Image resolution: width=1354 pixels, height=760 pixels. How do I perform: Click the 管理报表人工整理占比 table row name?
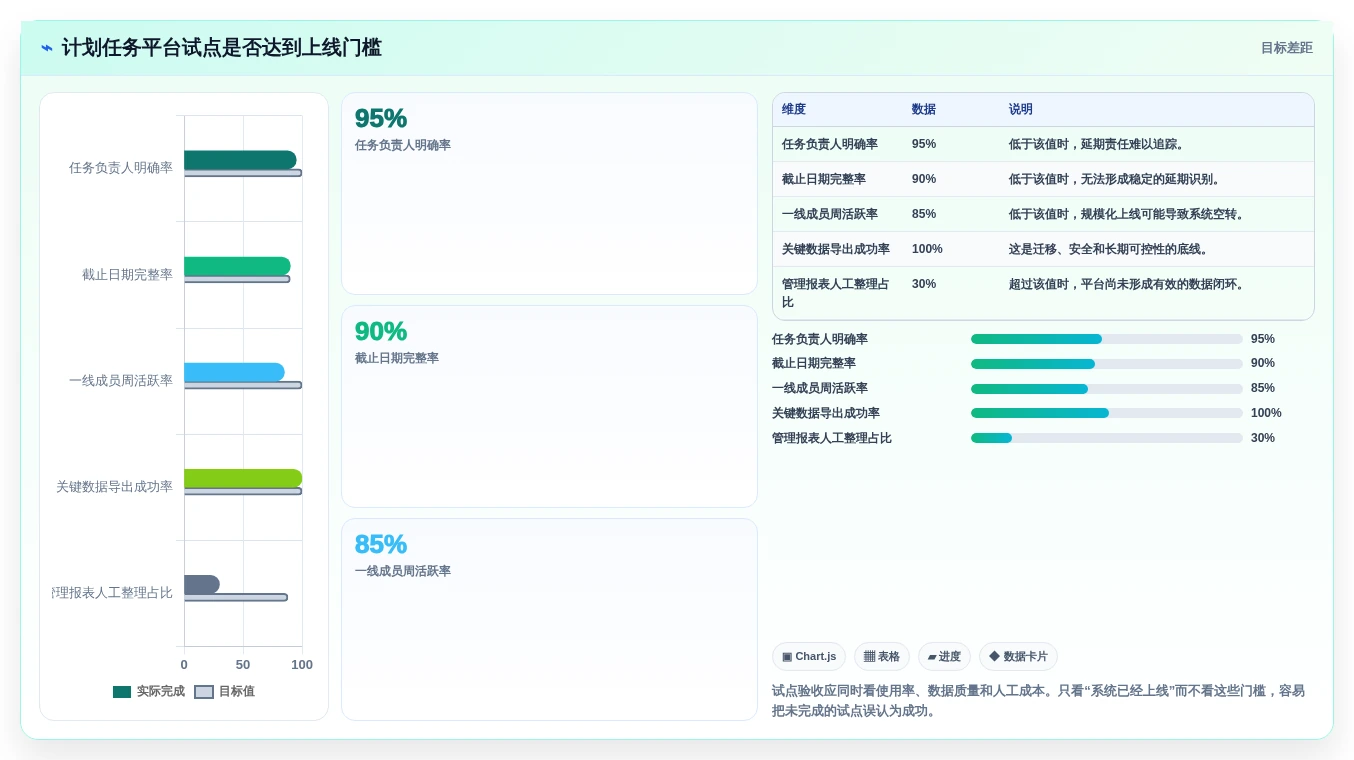(x=835, y=293)
